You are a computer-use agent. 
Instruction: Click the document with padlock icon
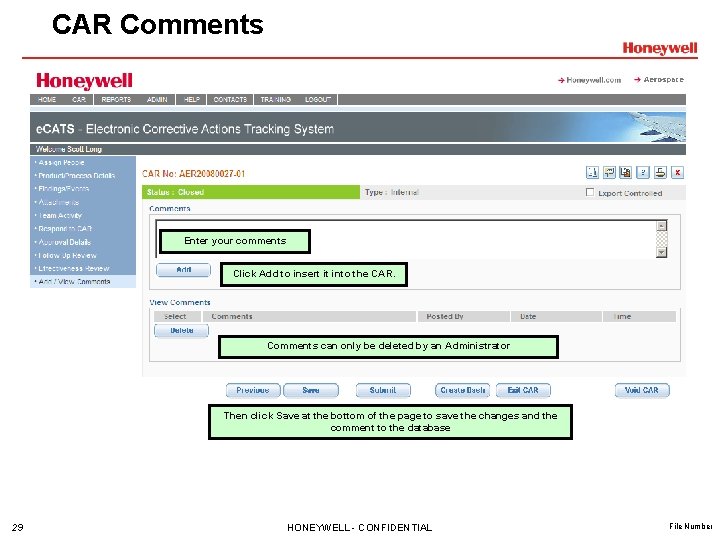point(625,173)
